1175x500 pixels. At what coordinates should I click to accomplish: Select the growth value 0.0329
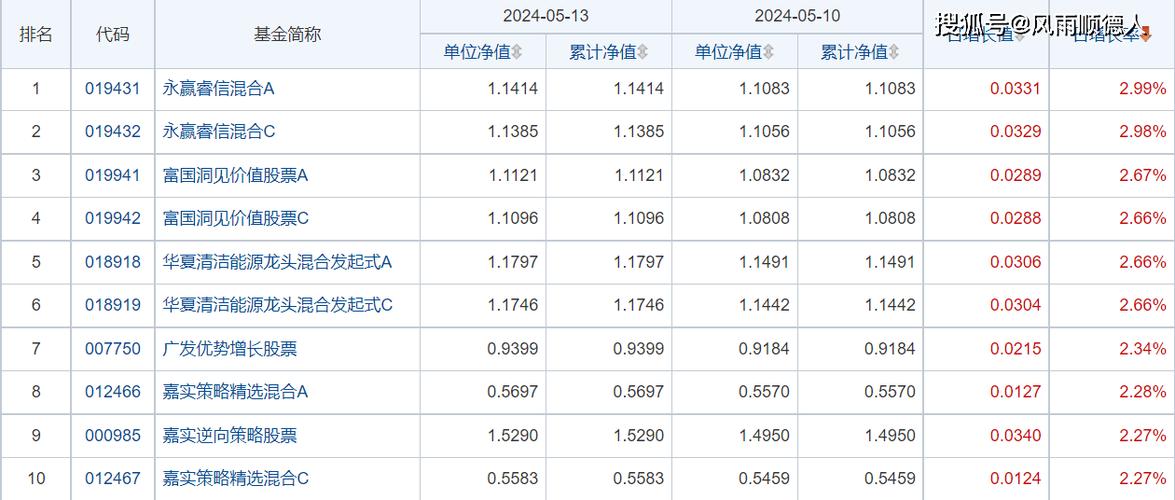tap(1015, 132)
